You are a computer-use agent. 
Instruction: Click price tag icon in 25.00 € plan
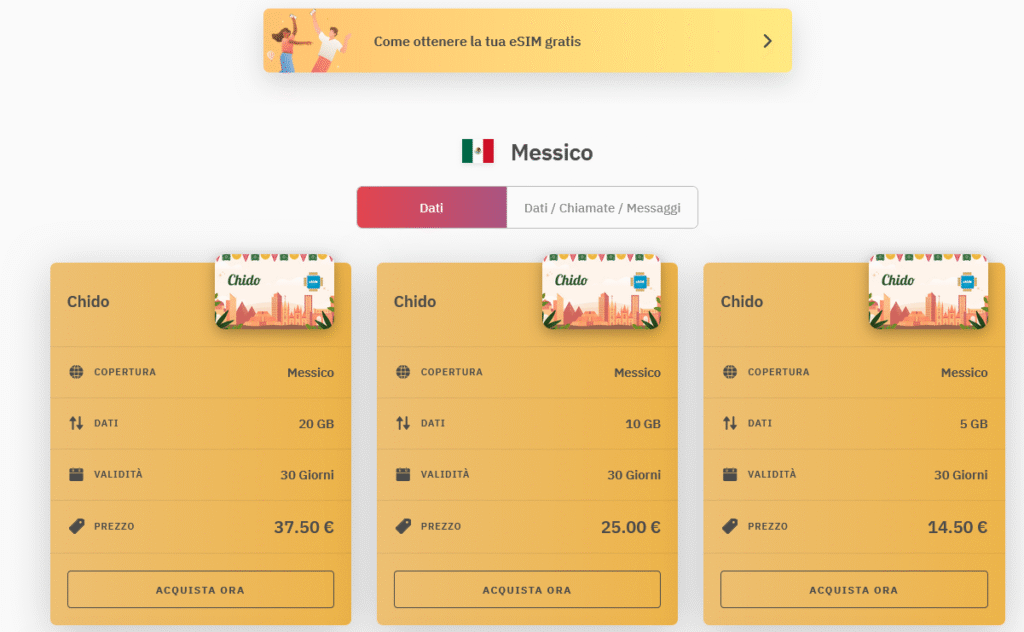pos(403,526)
